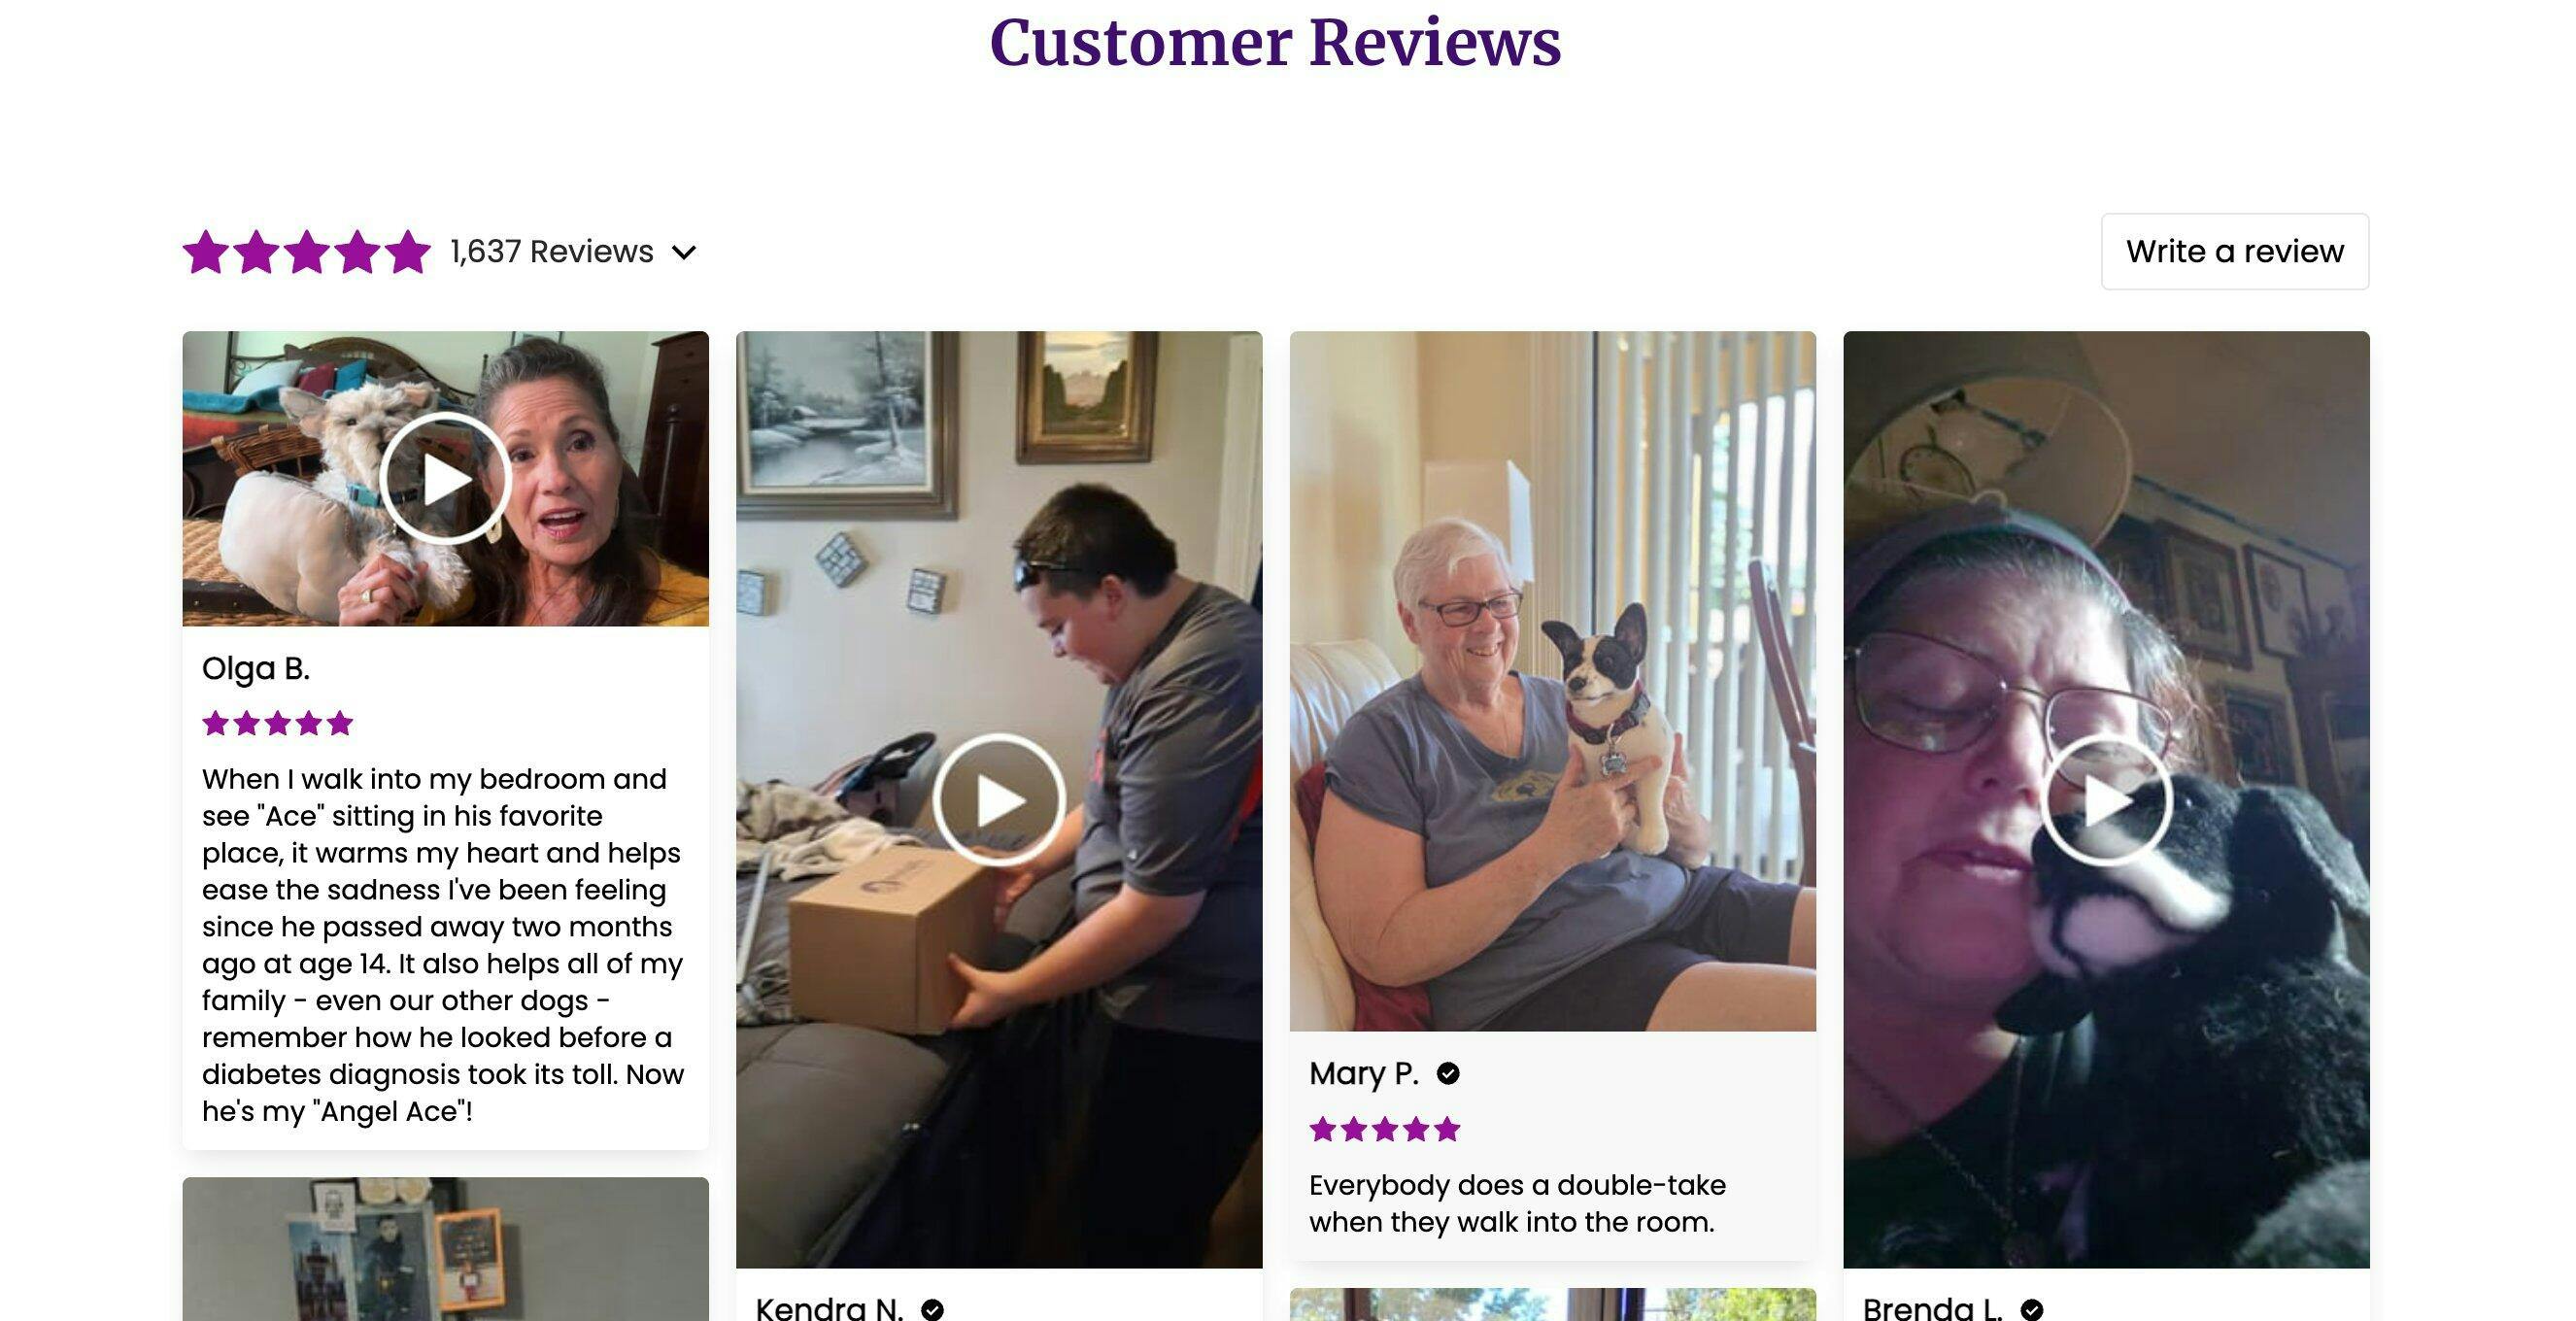Open the Kendra N. reviewer name
This screenshot has width=2576, height=1321.
pos(829,1308)
